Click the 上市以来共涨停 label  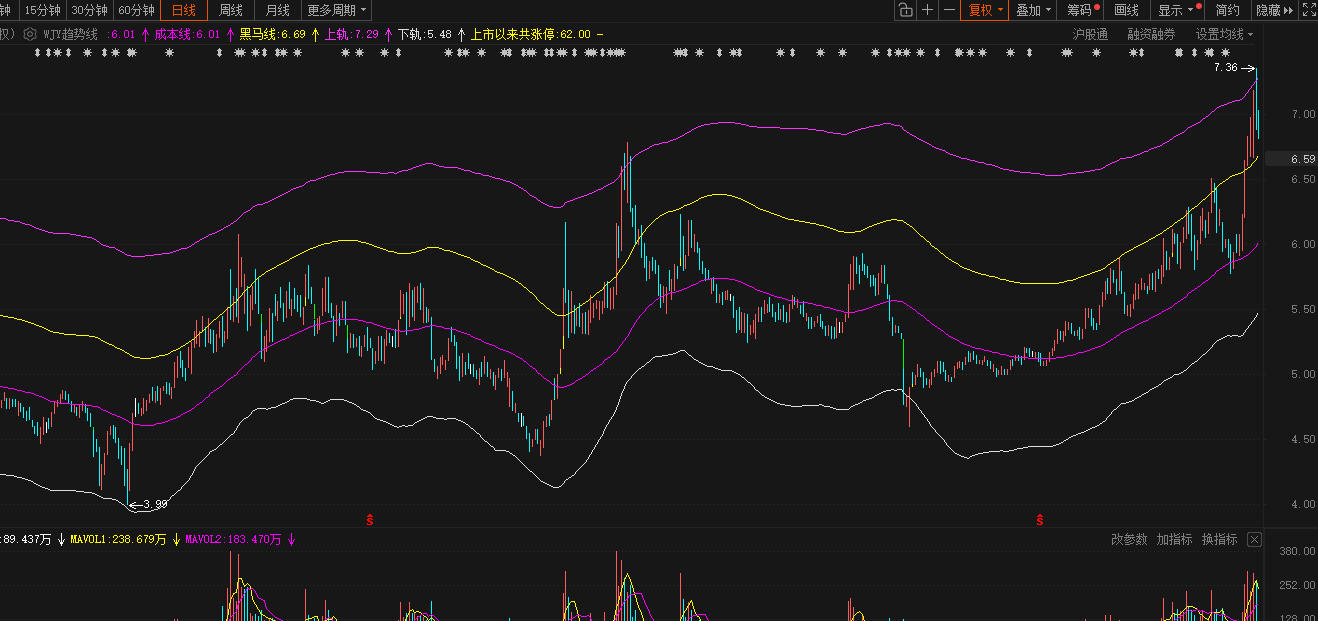(531, 34)
